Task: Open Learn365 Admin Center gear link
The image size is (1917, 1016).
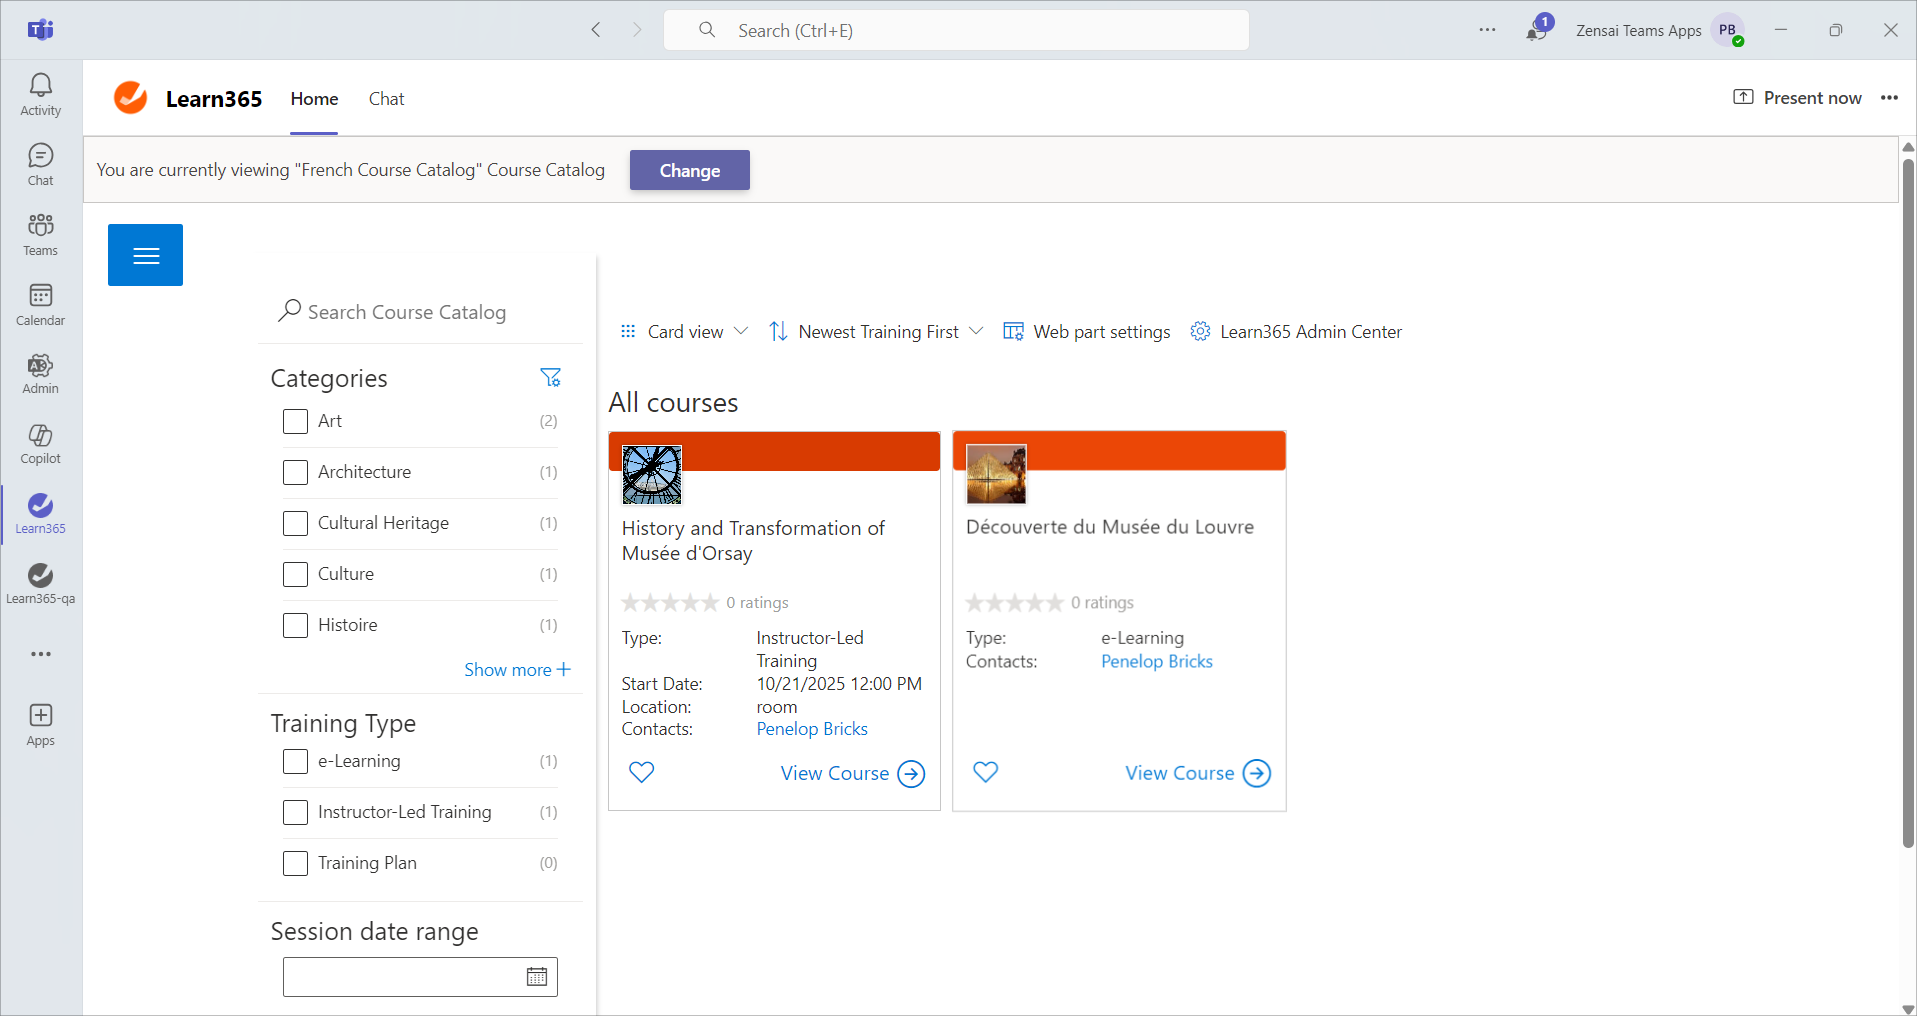Action: click(1297, 332)
